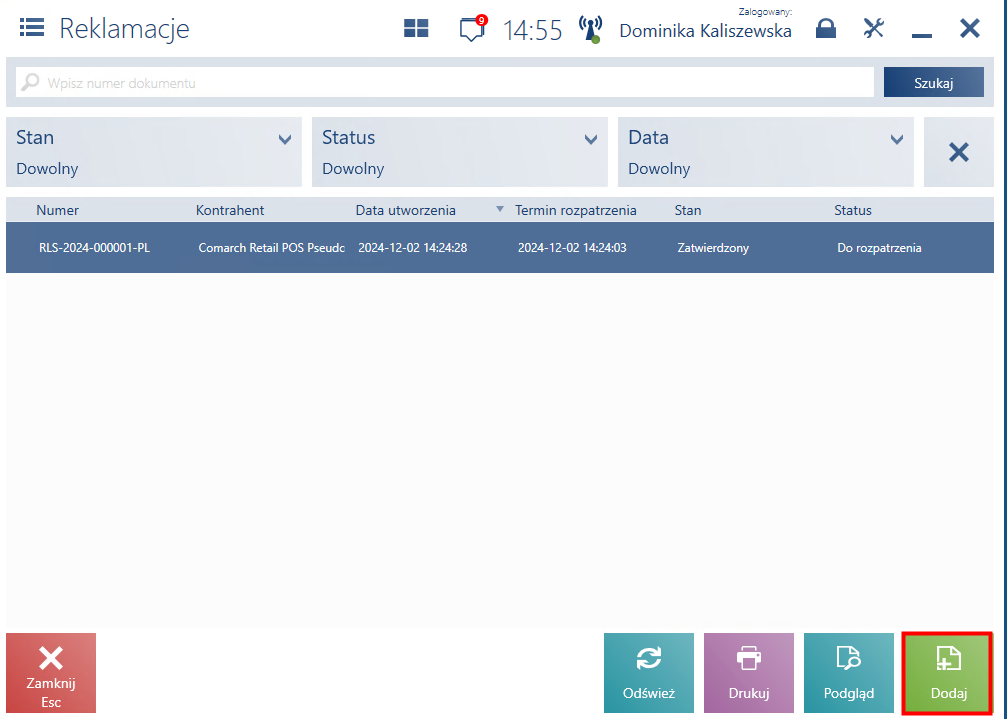Image resolution: width=1007 pixels, height=719 pixels.
Task: Click the Reklamacje title text
Action: click(x=125, y=29)
